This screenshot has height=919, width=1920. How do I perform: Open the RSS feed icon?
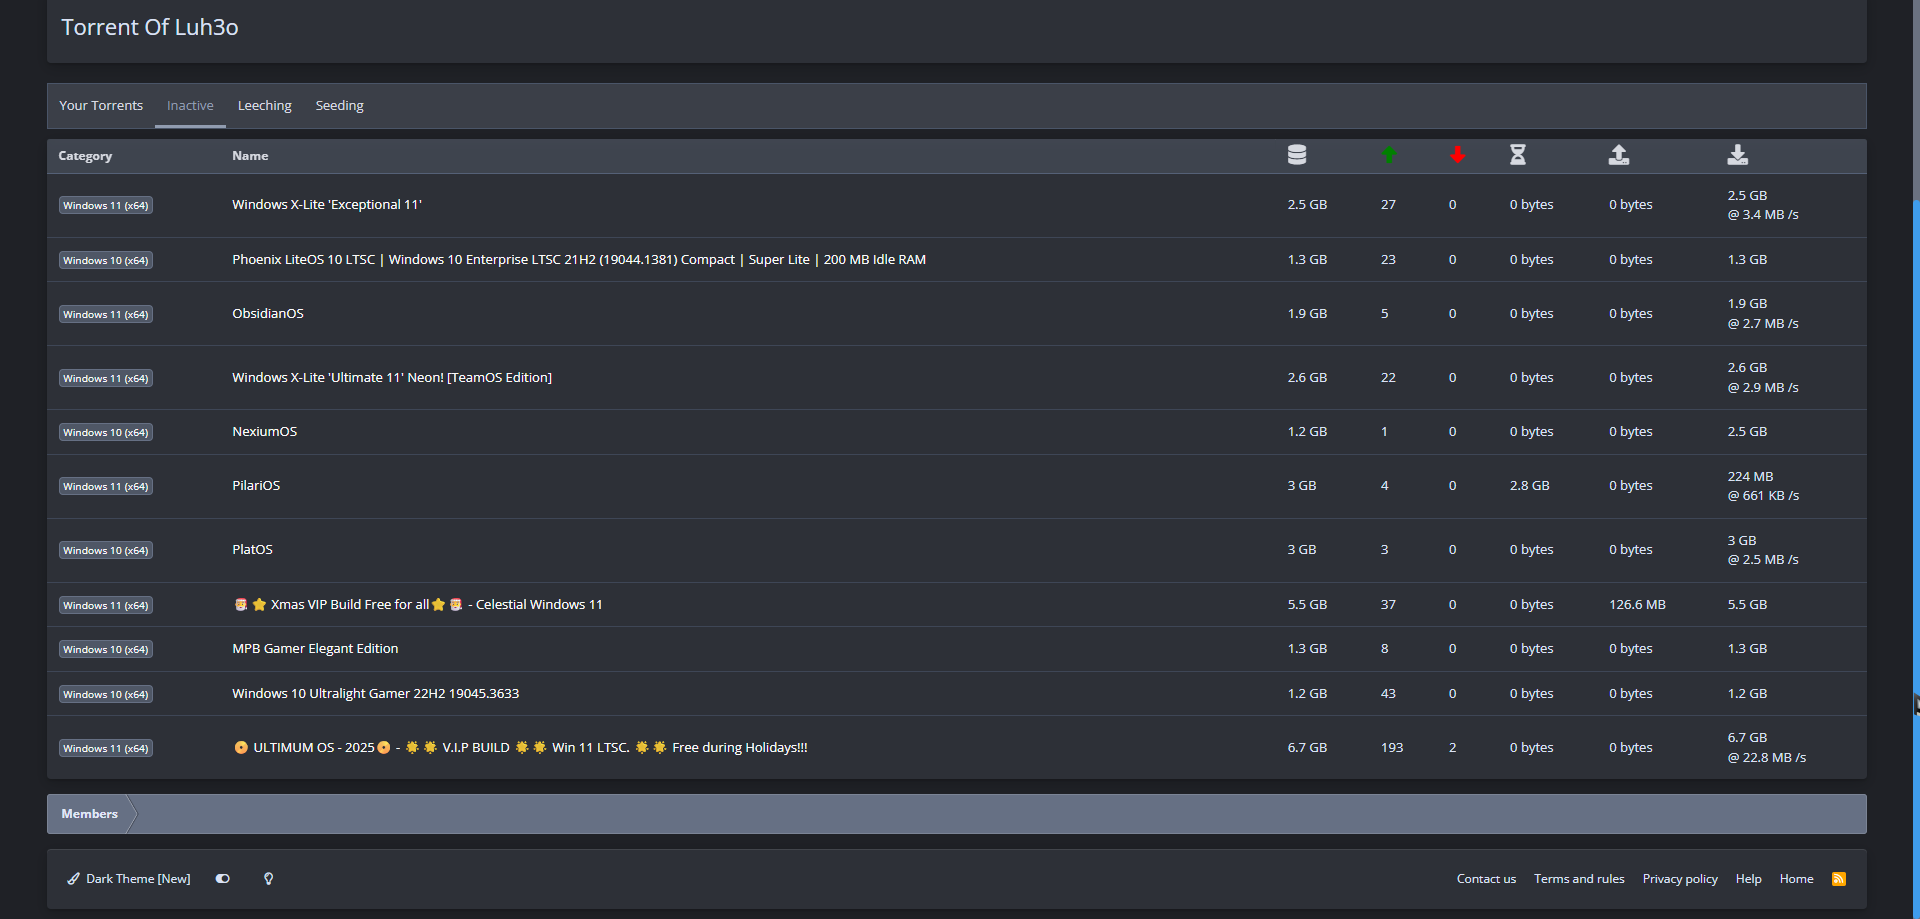(x=1839, y=879)
